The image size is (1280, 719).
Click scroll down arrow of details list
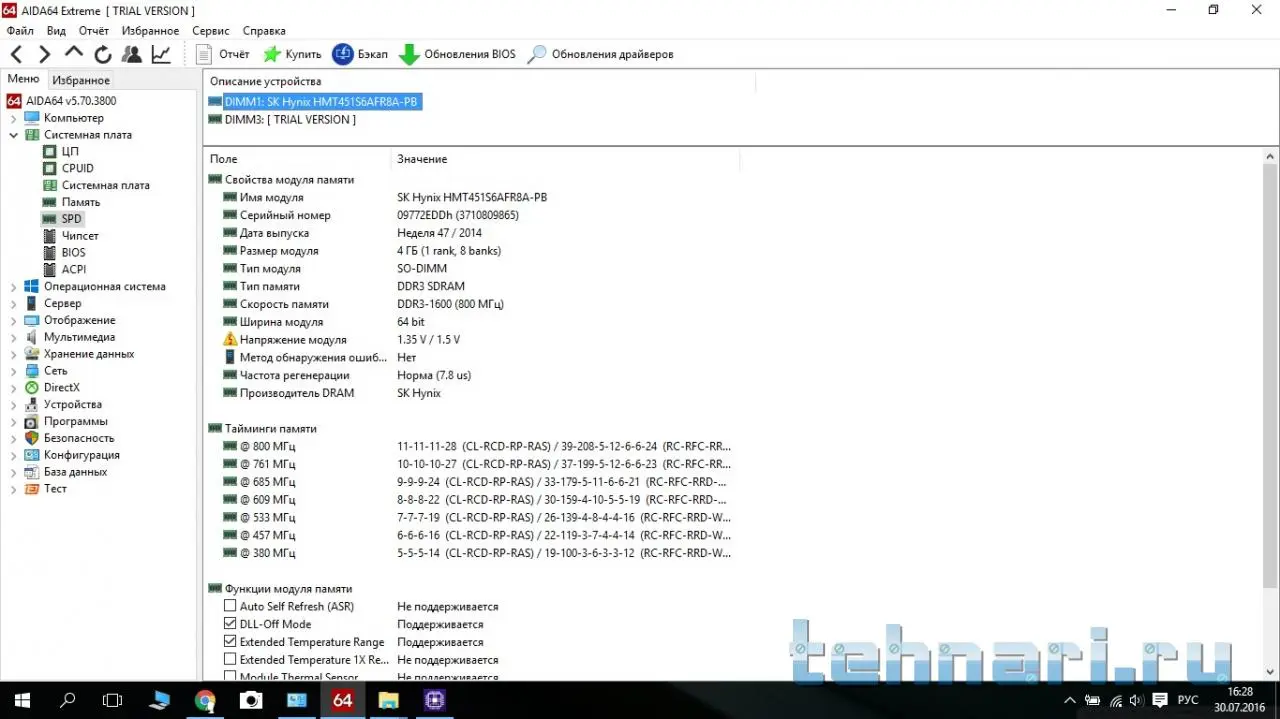click(x=1270, y=672)
